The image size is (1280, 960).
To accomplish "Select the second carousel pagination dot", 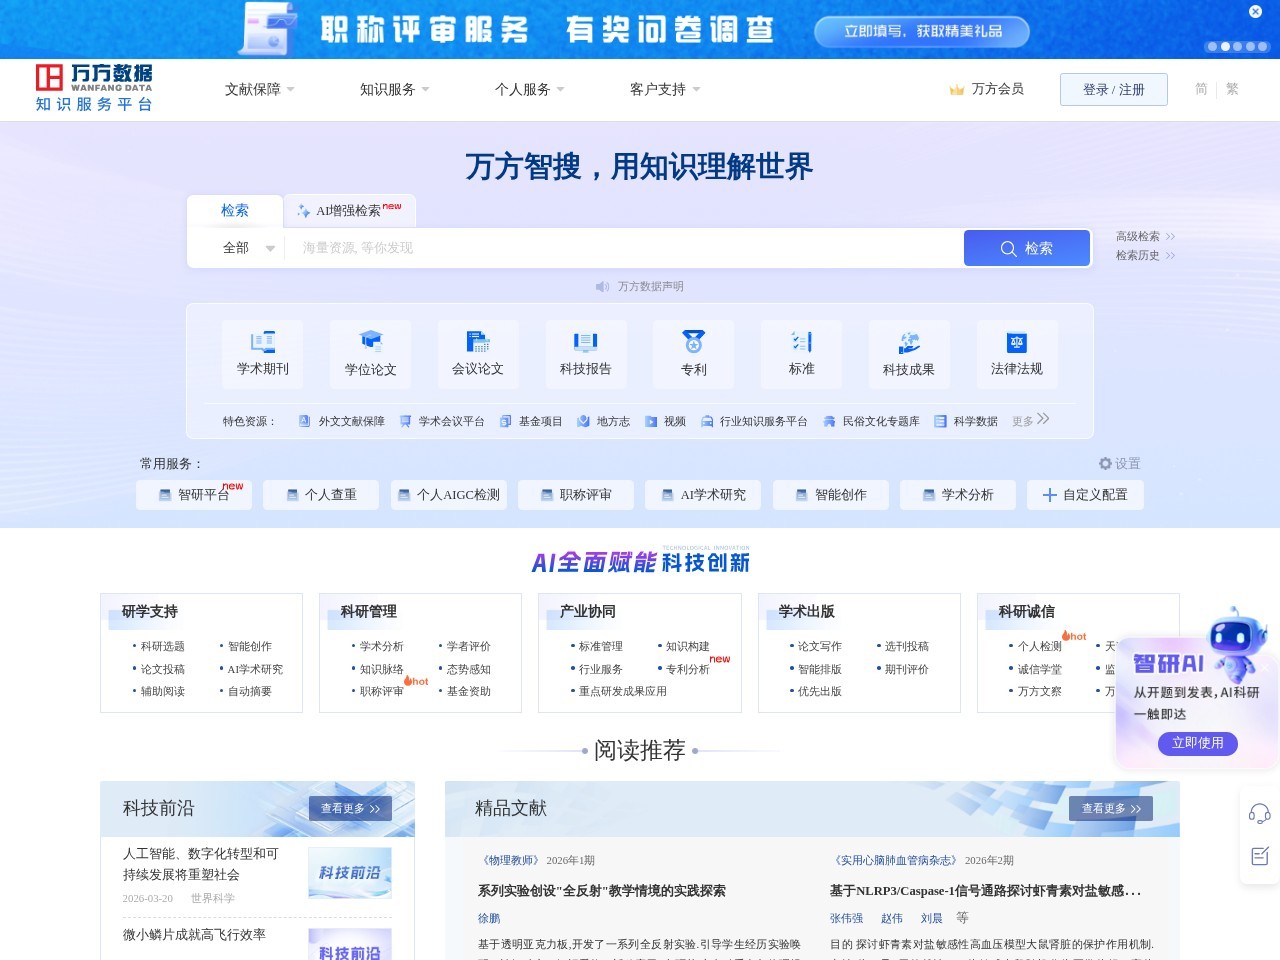I will (x=1224, y=46).
